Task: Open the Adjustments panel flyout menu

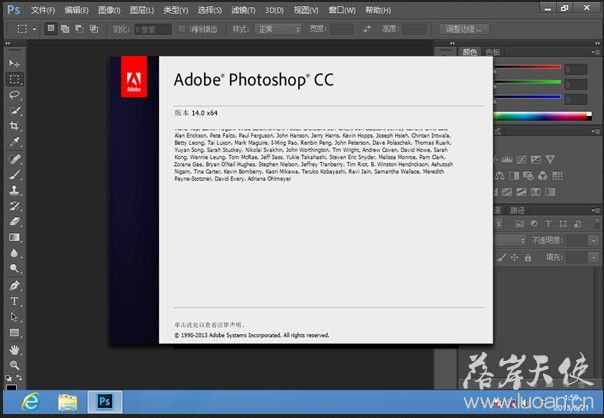Action: (x=596, y=131)
